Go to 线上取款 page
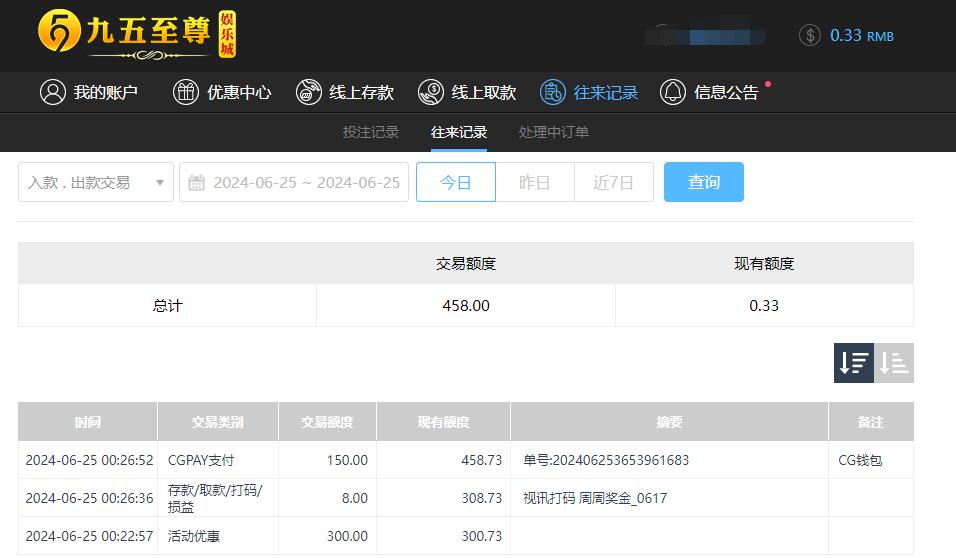 (x=467, y=92)
